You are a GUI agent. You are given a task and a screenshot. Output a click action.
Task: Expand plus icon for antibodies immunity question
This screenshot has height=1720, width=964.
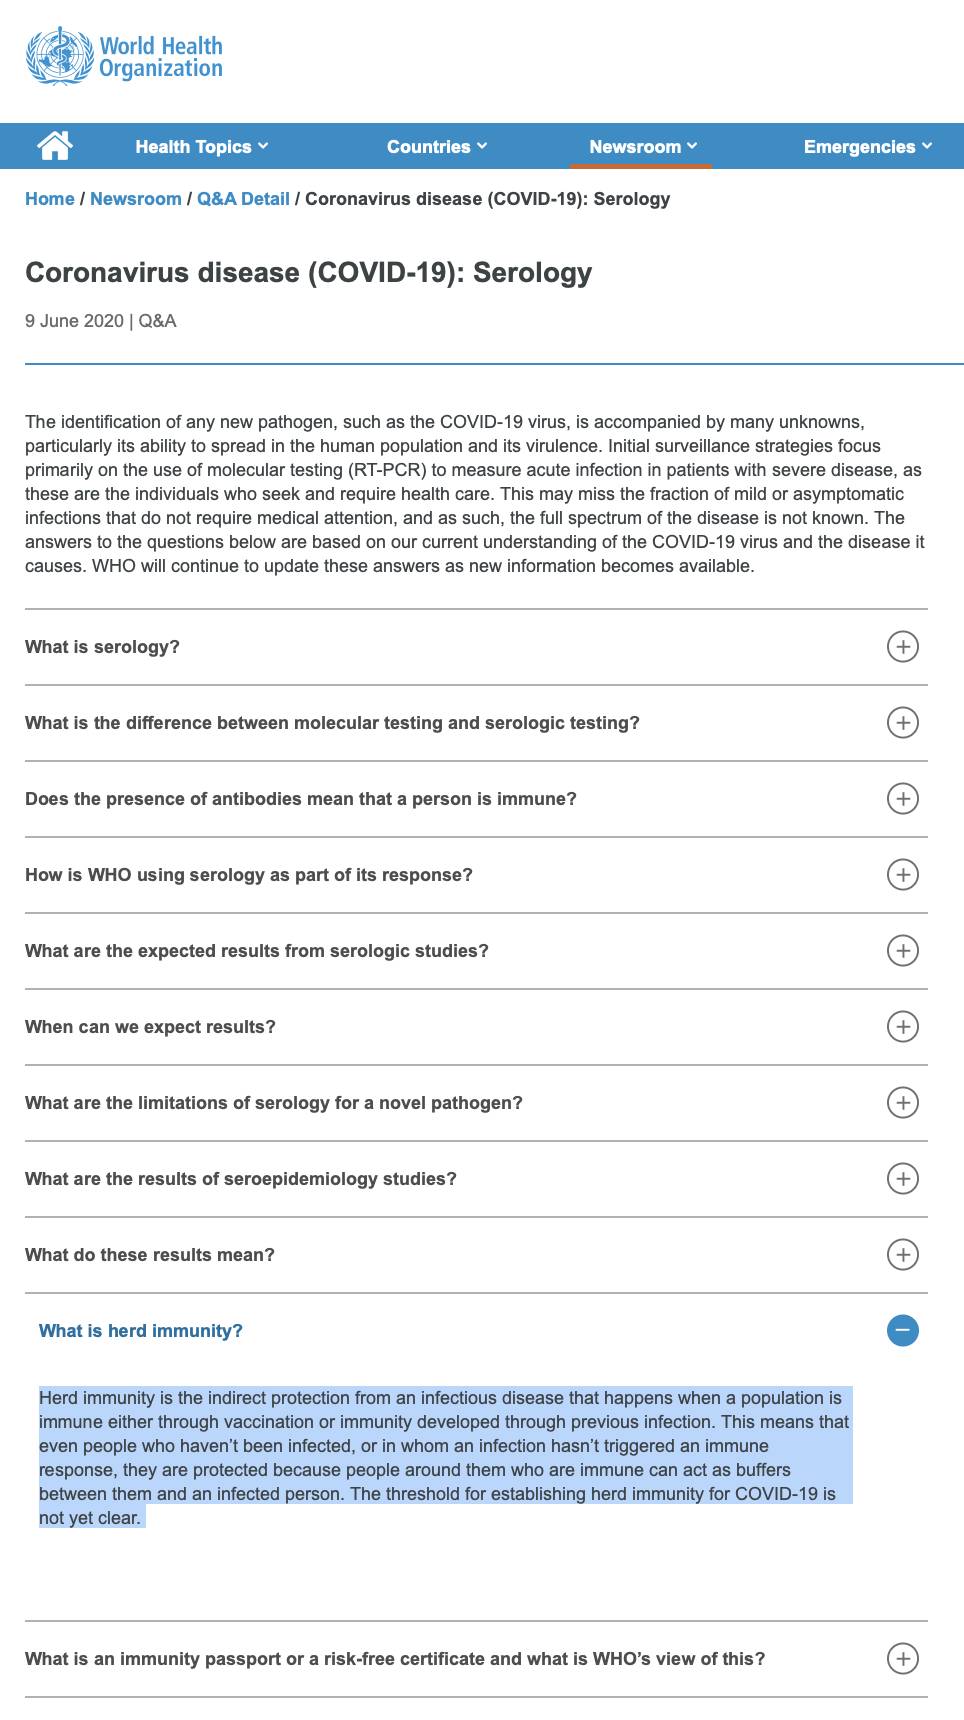[902, 799]
